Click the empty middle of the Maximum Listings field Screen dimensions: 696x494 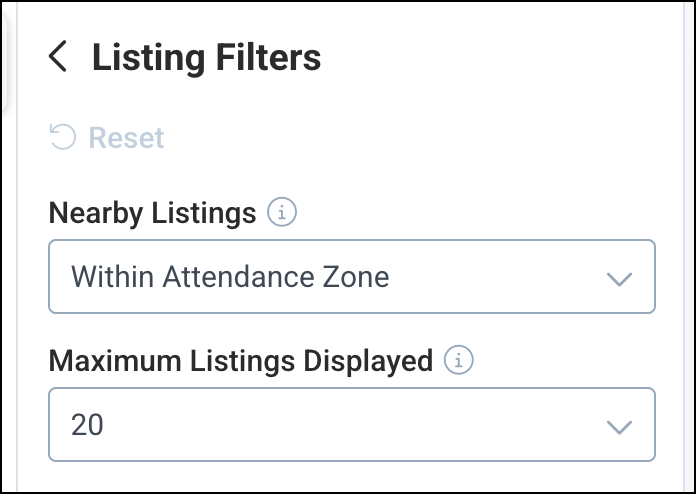350,425
